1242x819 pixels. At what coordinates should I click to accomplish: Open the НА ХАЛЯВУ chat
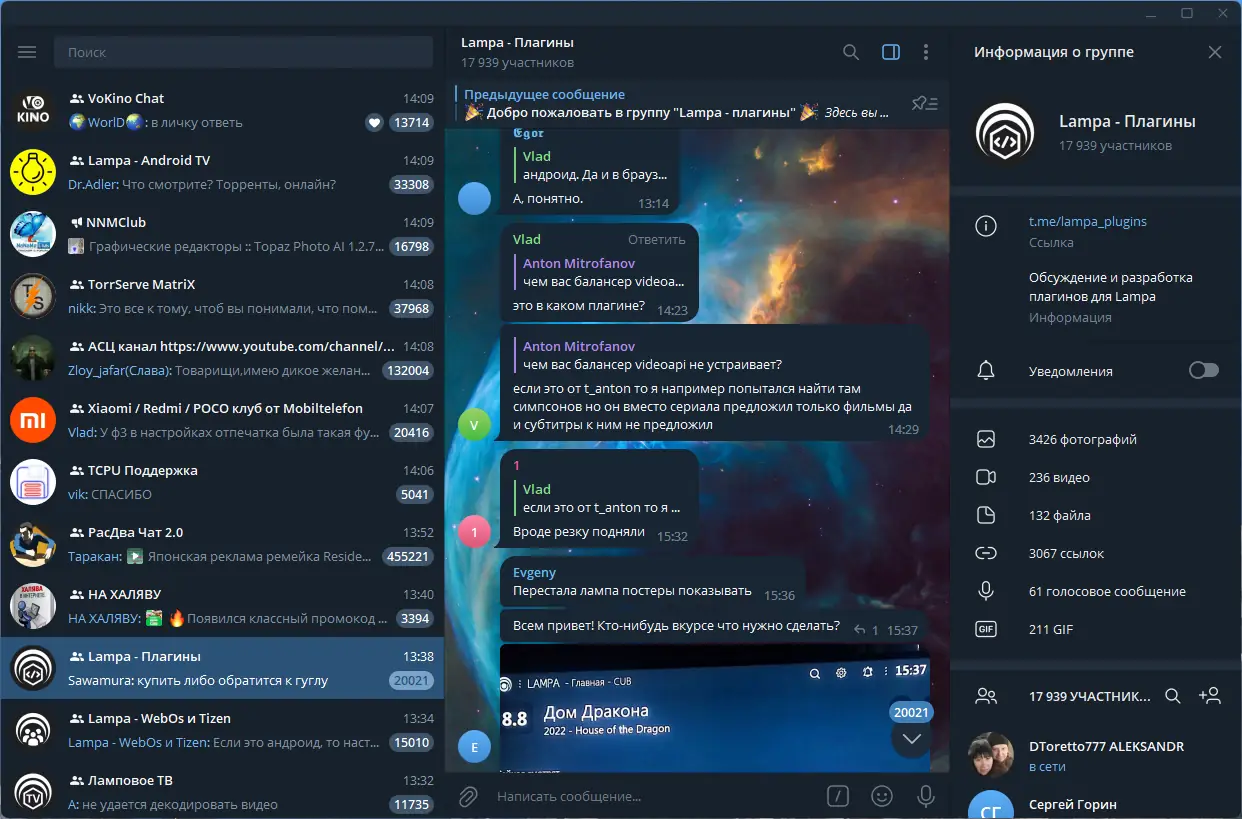222,606
